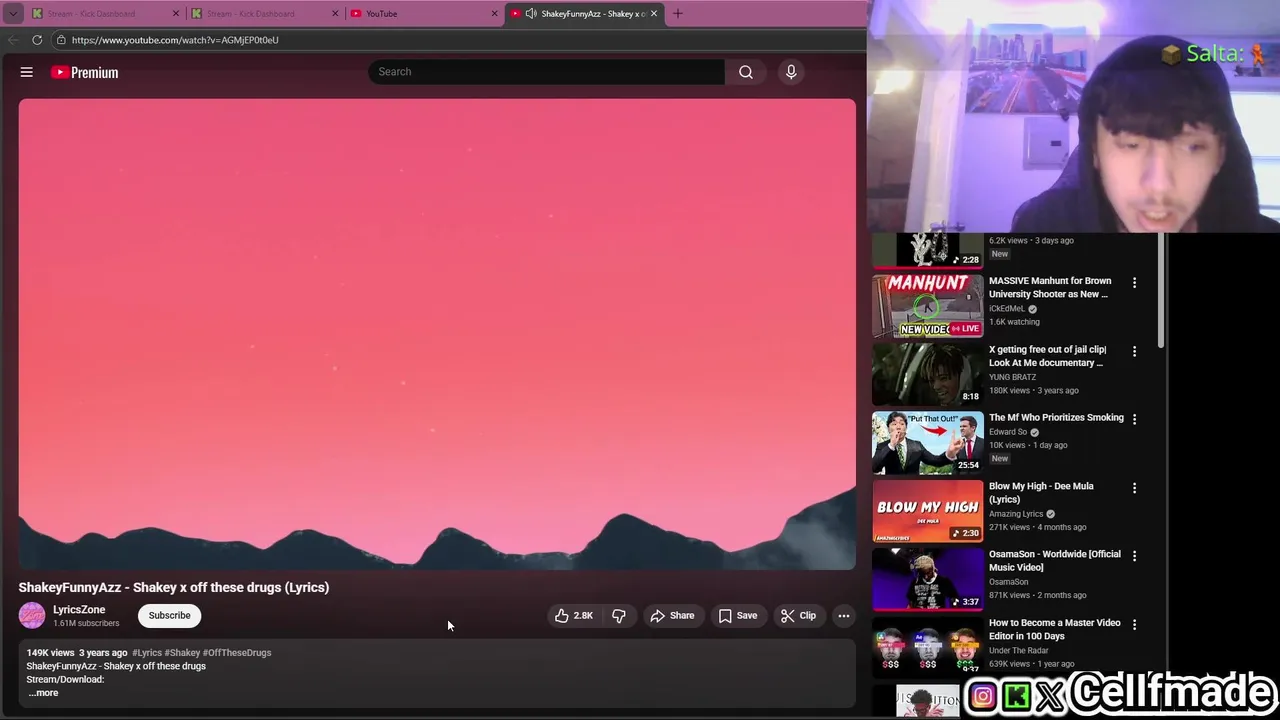
Task: Click the search magnifier button
Action: (x=746, y=72)
